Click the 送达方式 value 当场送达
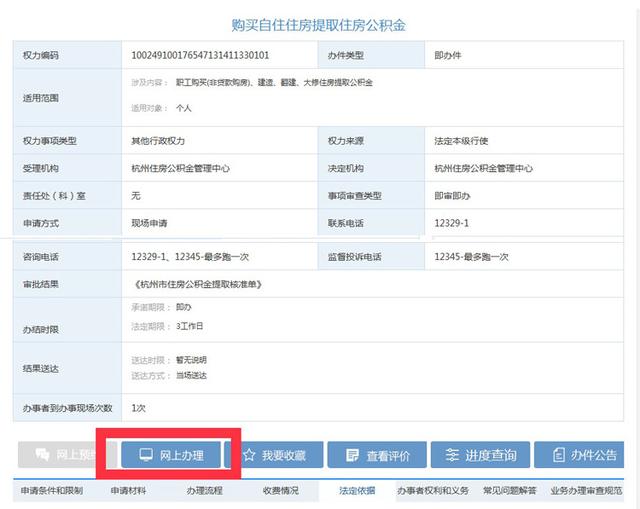Screen dimensions: 640x509 point(191,376)
